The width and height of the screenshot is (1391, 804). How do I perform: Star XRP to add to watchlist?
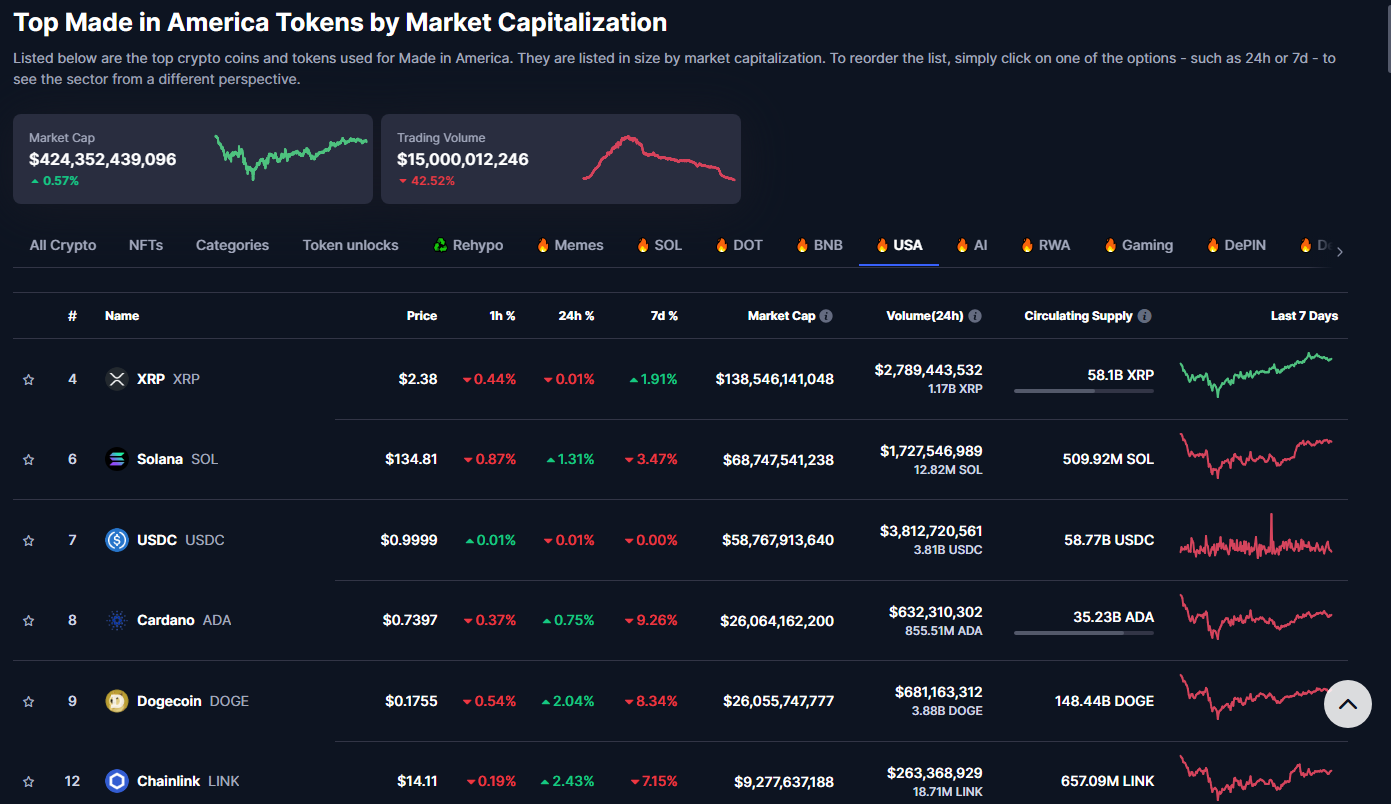(28, 379)
